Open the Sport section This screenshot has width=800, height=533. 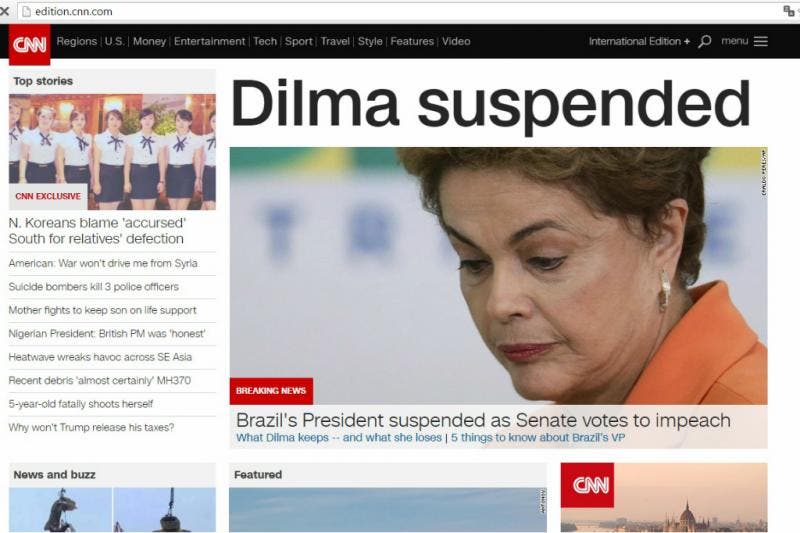click(298, 41)
